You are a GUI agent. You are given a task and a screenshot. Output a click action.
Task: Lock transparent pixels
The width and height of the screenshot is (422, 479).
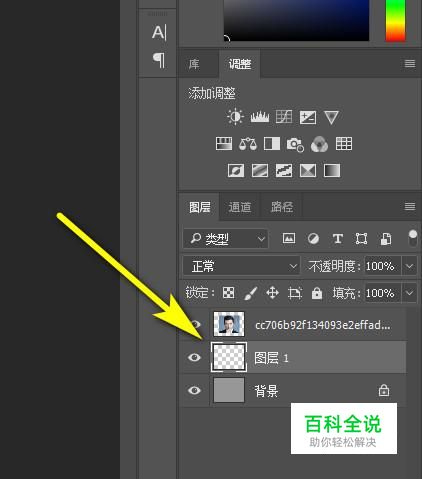(229, 293)
